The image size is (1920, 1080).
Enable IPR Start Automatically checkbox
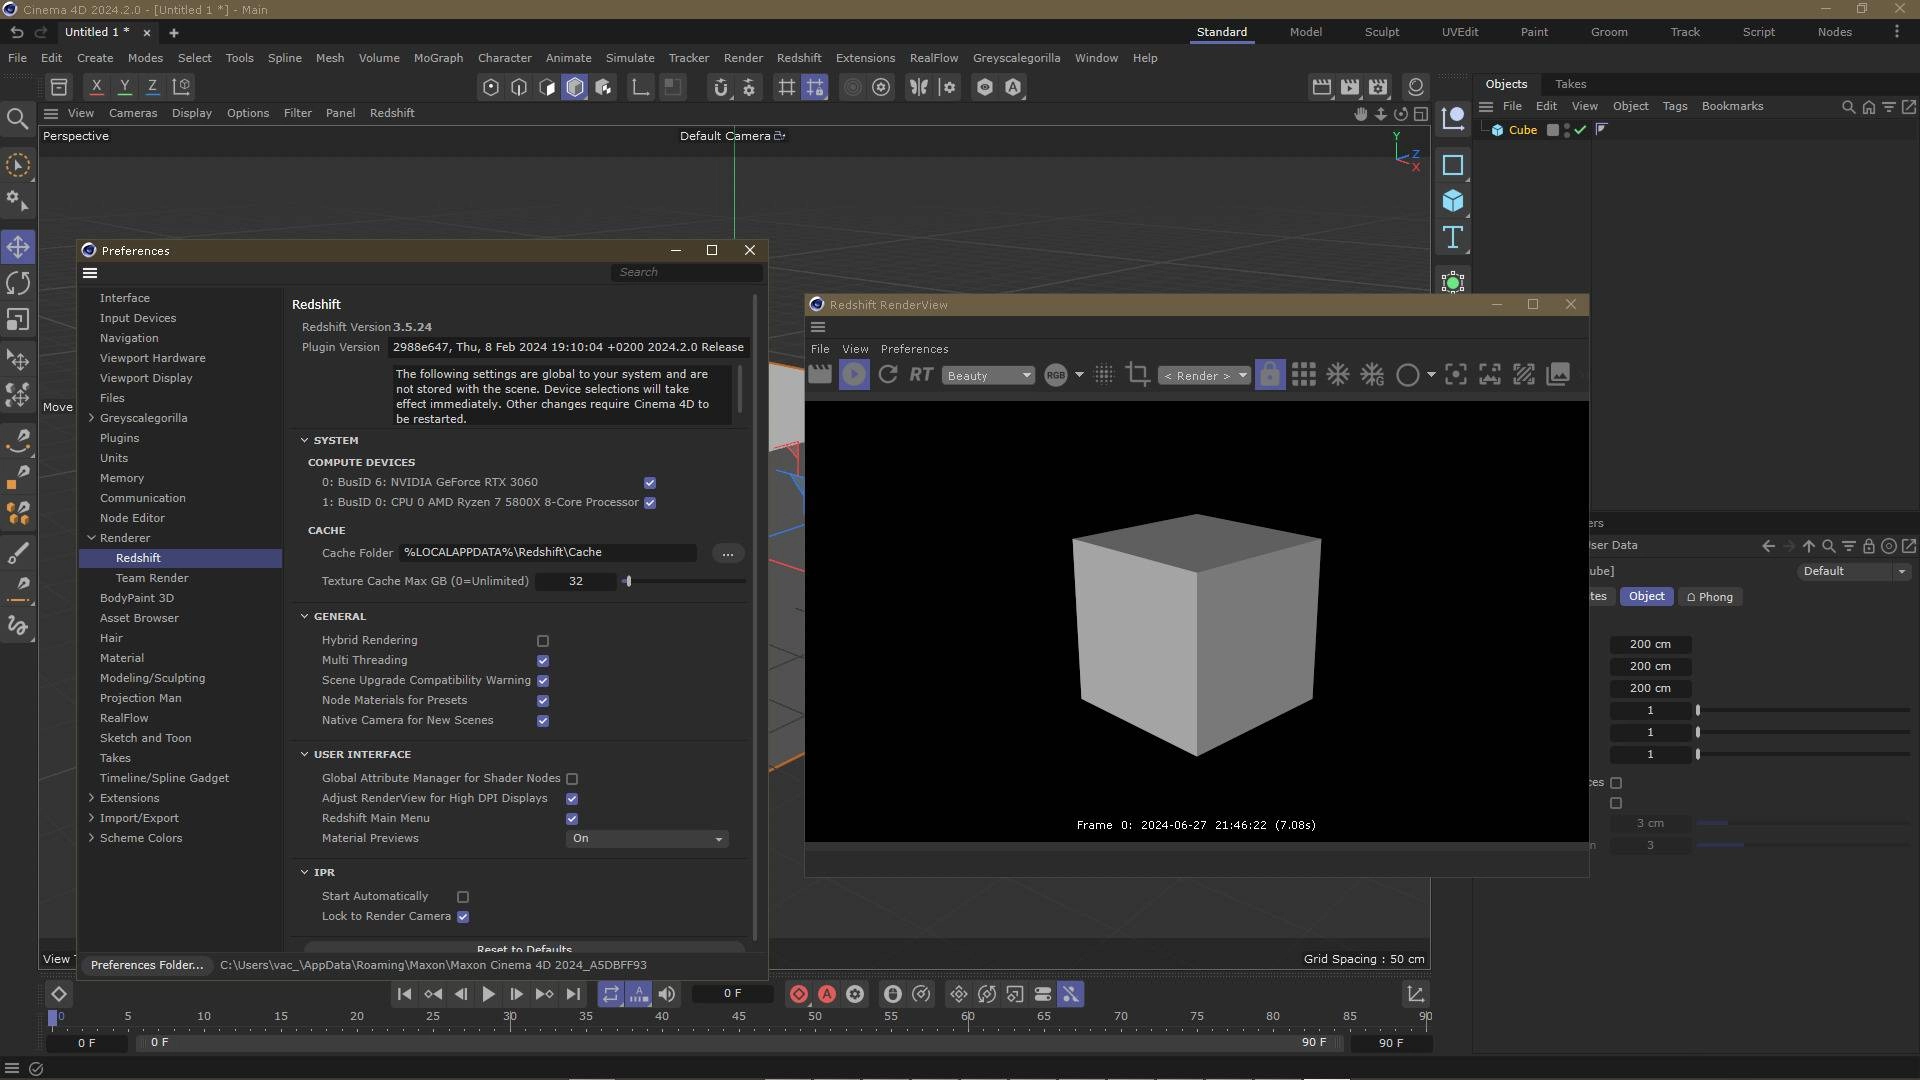coord(463,897)
